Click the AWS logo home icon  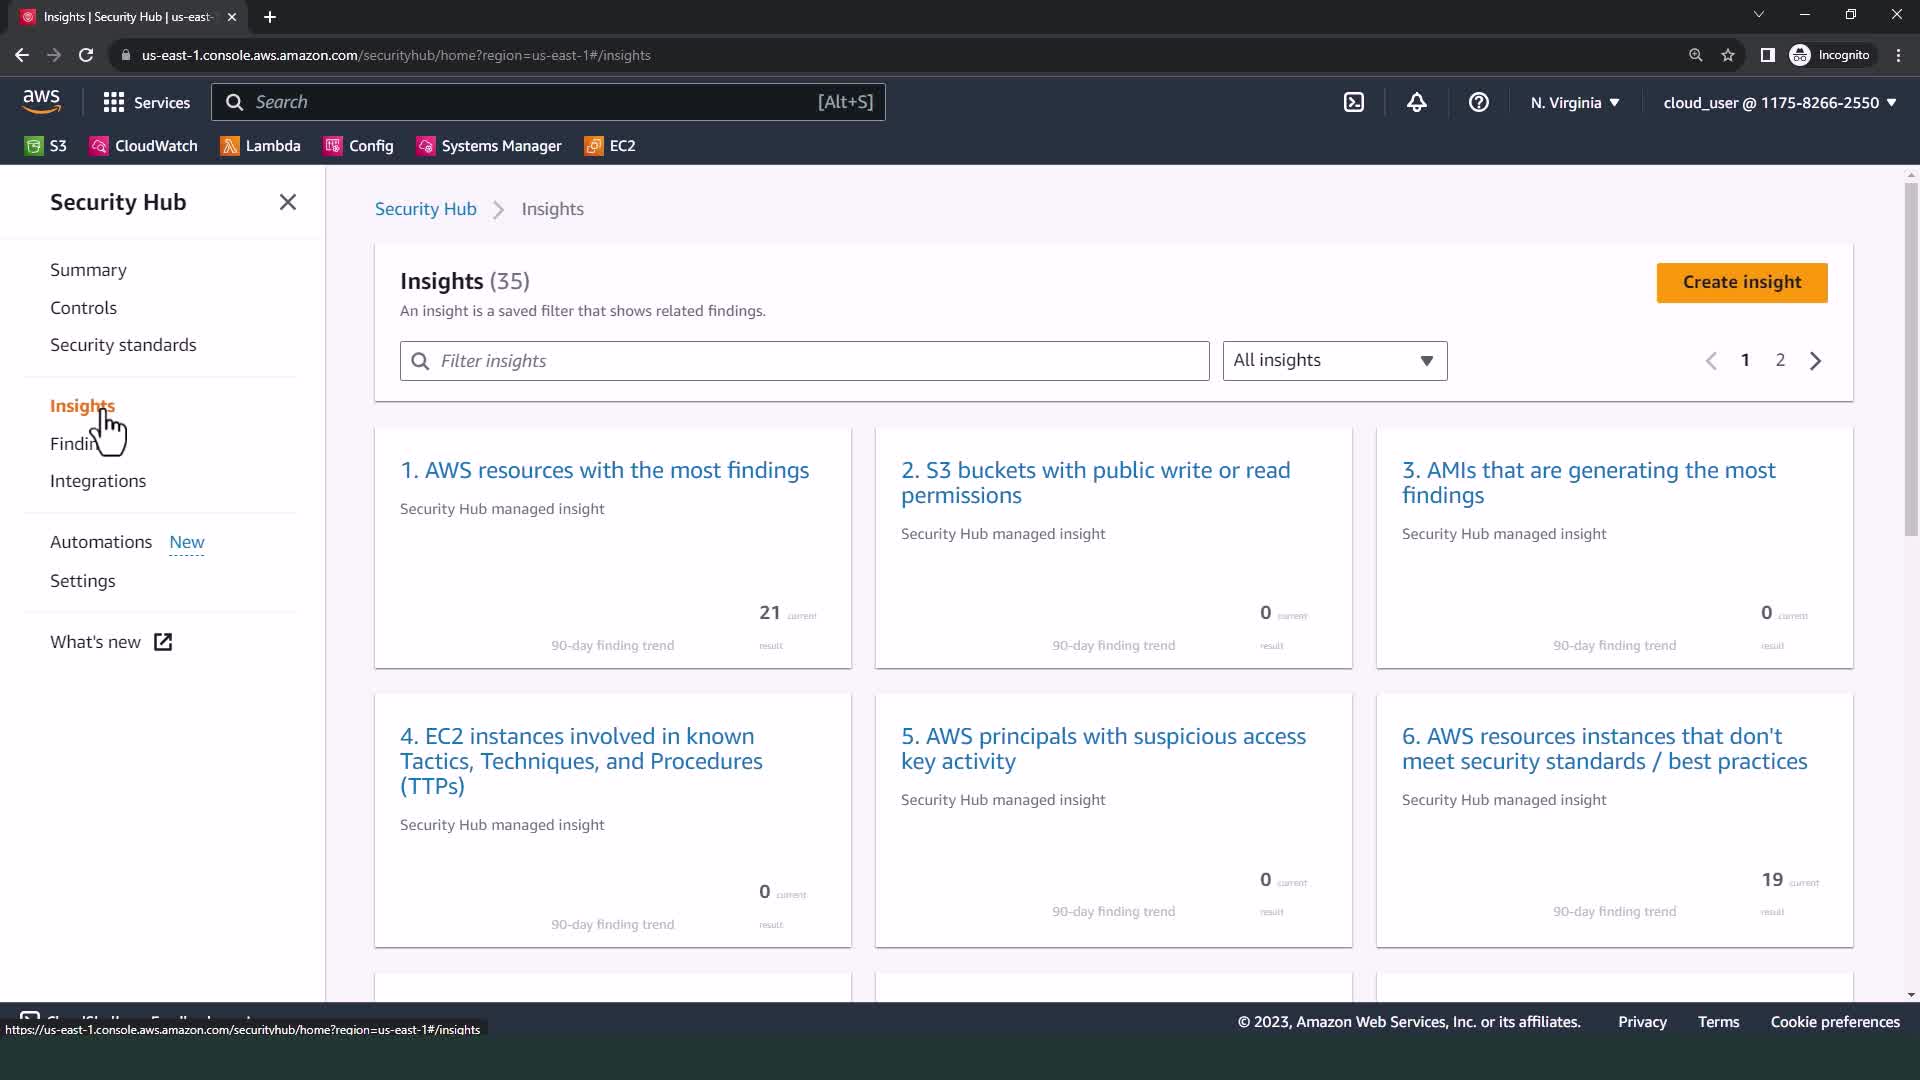(x=41, y=101)
